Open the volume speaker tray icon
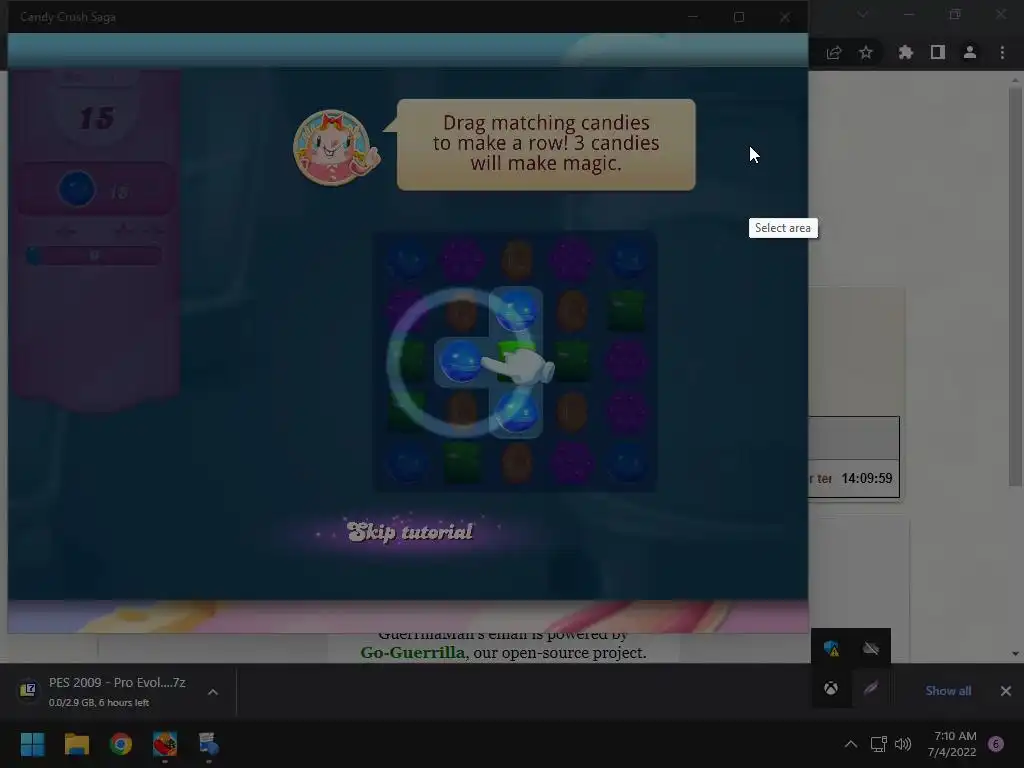The width and height of the screenshot is (1024, 768). pyautogui.click(x=903, y=744)
